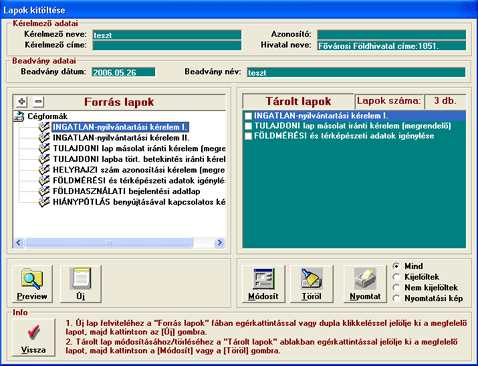Screen dimensions: 478x366
Task: Click the 3 db. sheet count value
Action: pyautogui.click(x=445, y=101)
